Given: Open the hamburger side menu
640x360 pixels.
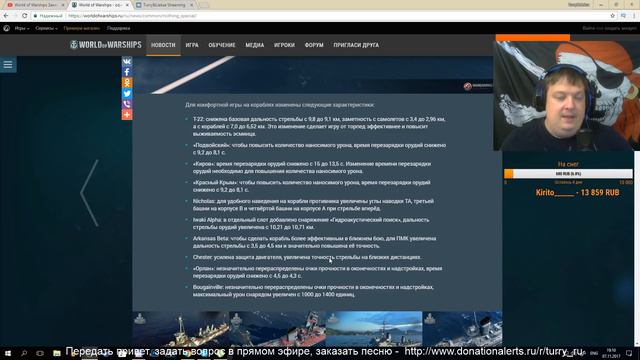Looking at the screenshot, I should point(8,64).
